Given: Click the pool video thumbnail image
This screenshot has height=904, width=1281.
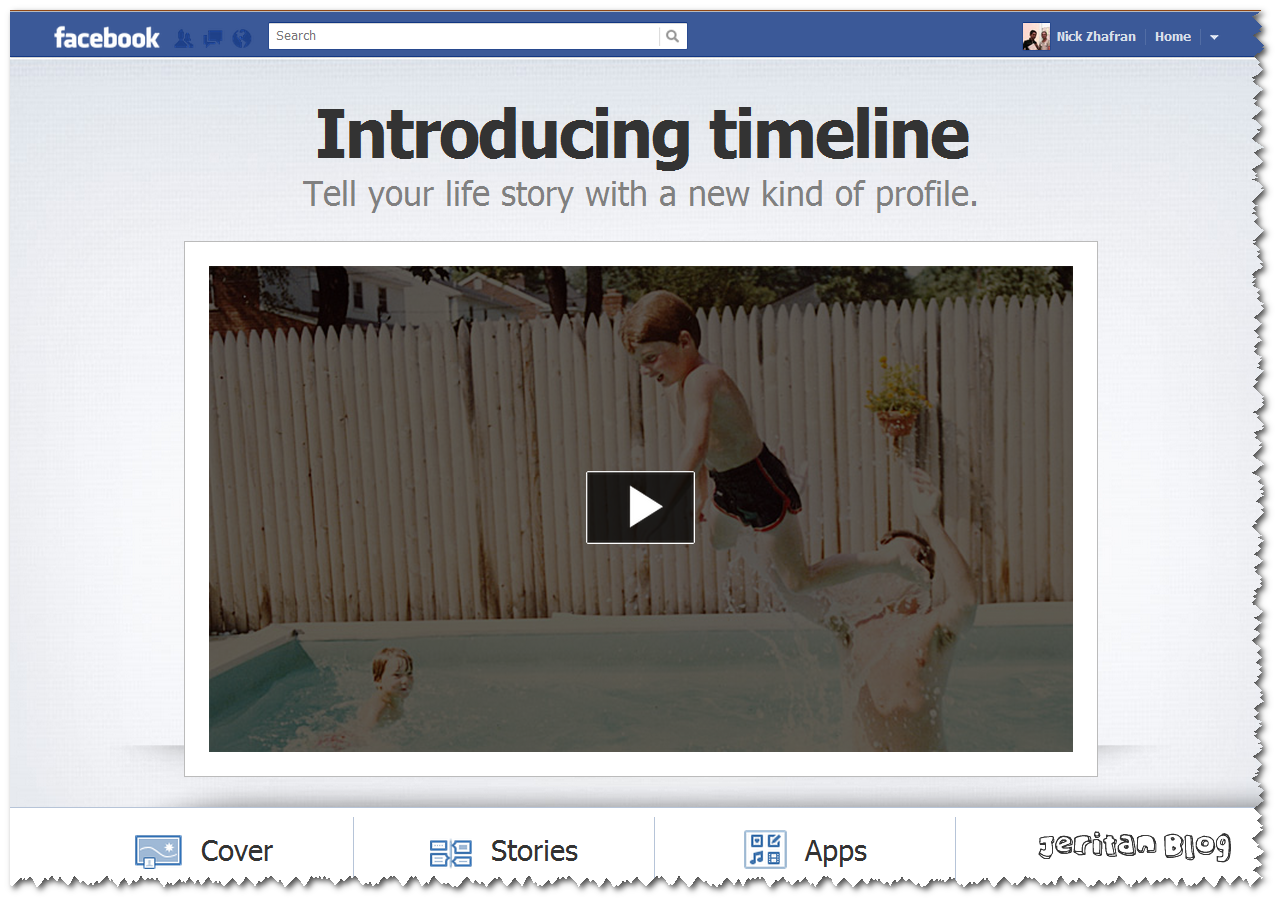Looking at the screenshot, I should click(x=640, y=509).
